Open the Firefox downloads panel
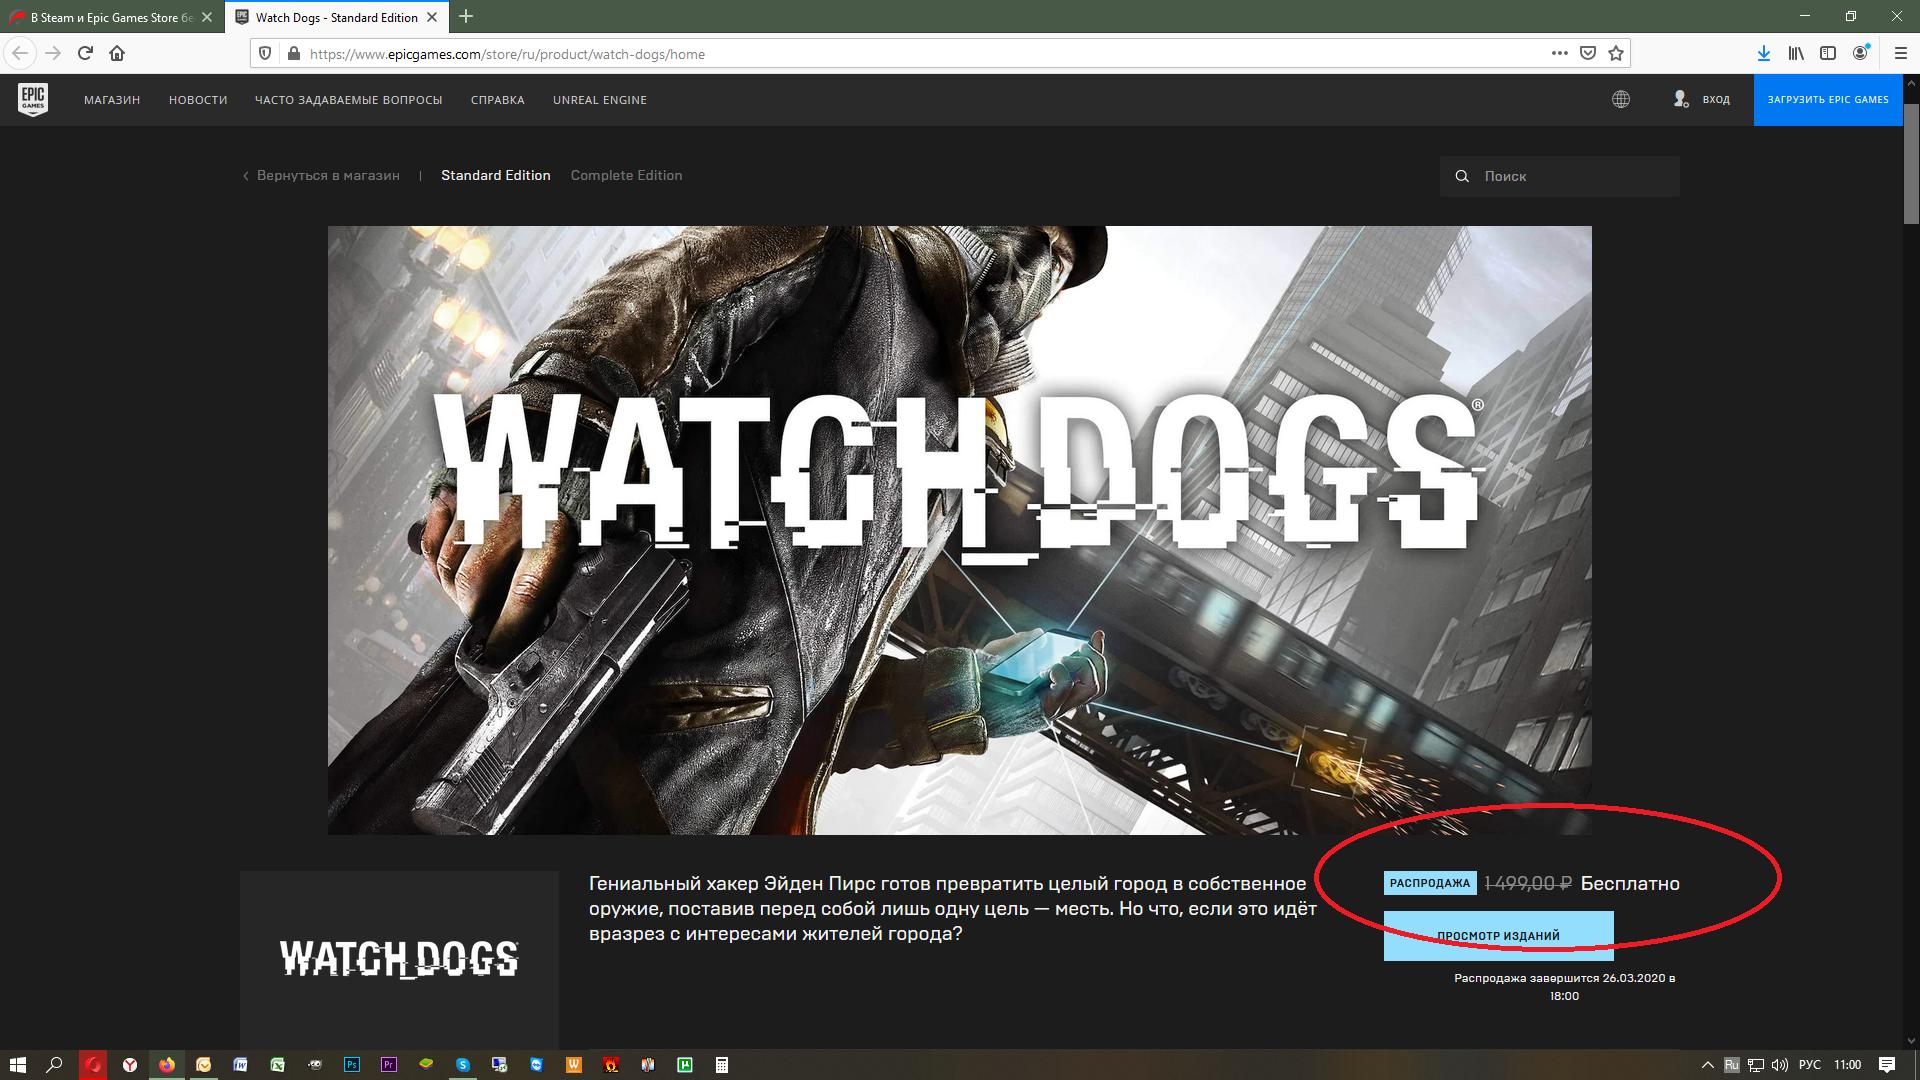This screenshot has width=1920, height=1080. click(x=1764, y=53)
